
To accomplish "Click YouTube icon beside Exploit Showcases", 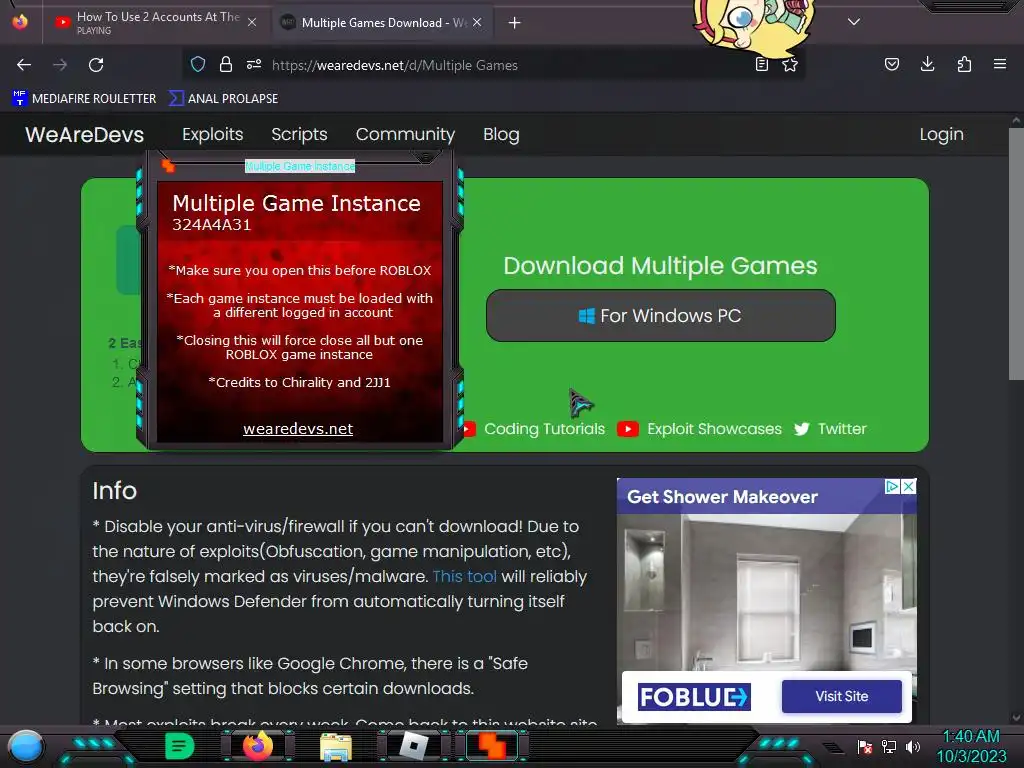I will (628, 429).
